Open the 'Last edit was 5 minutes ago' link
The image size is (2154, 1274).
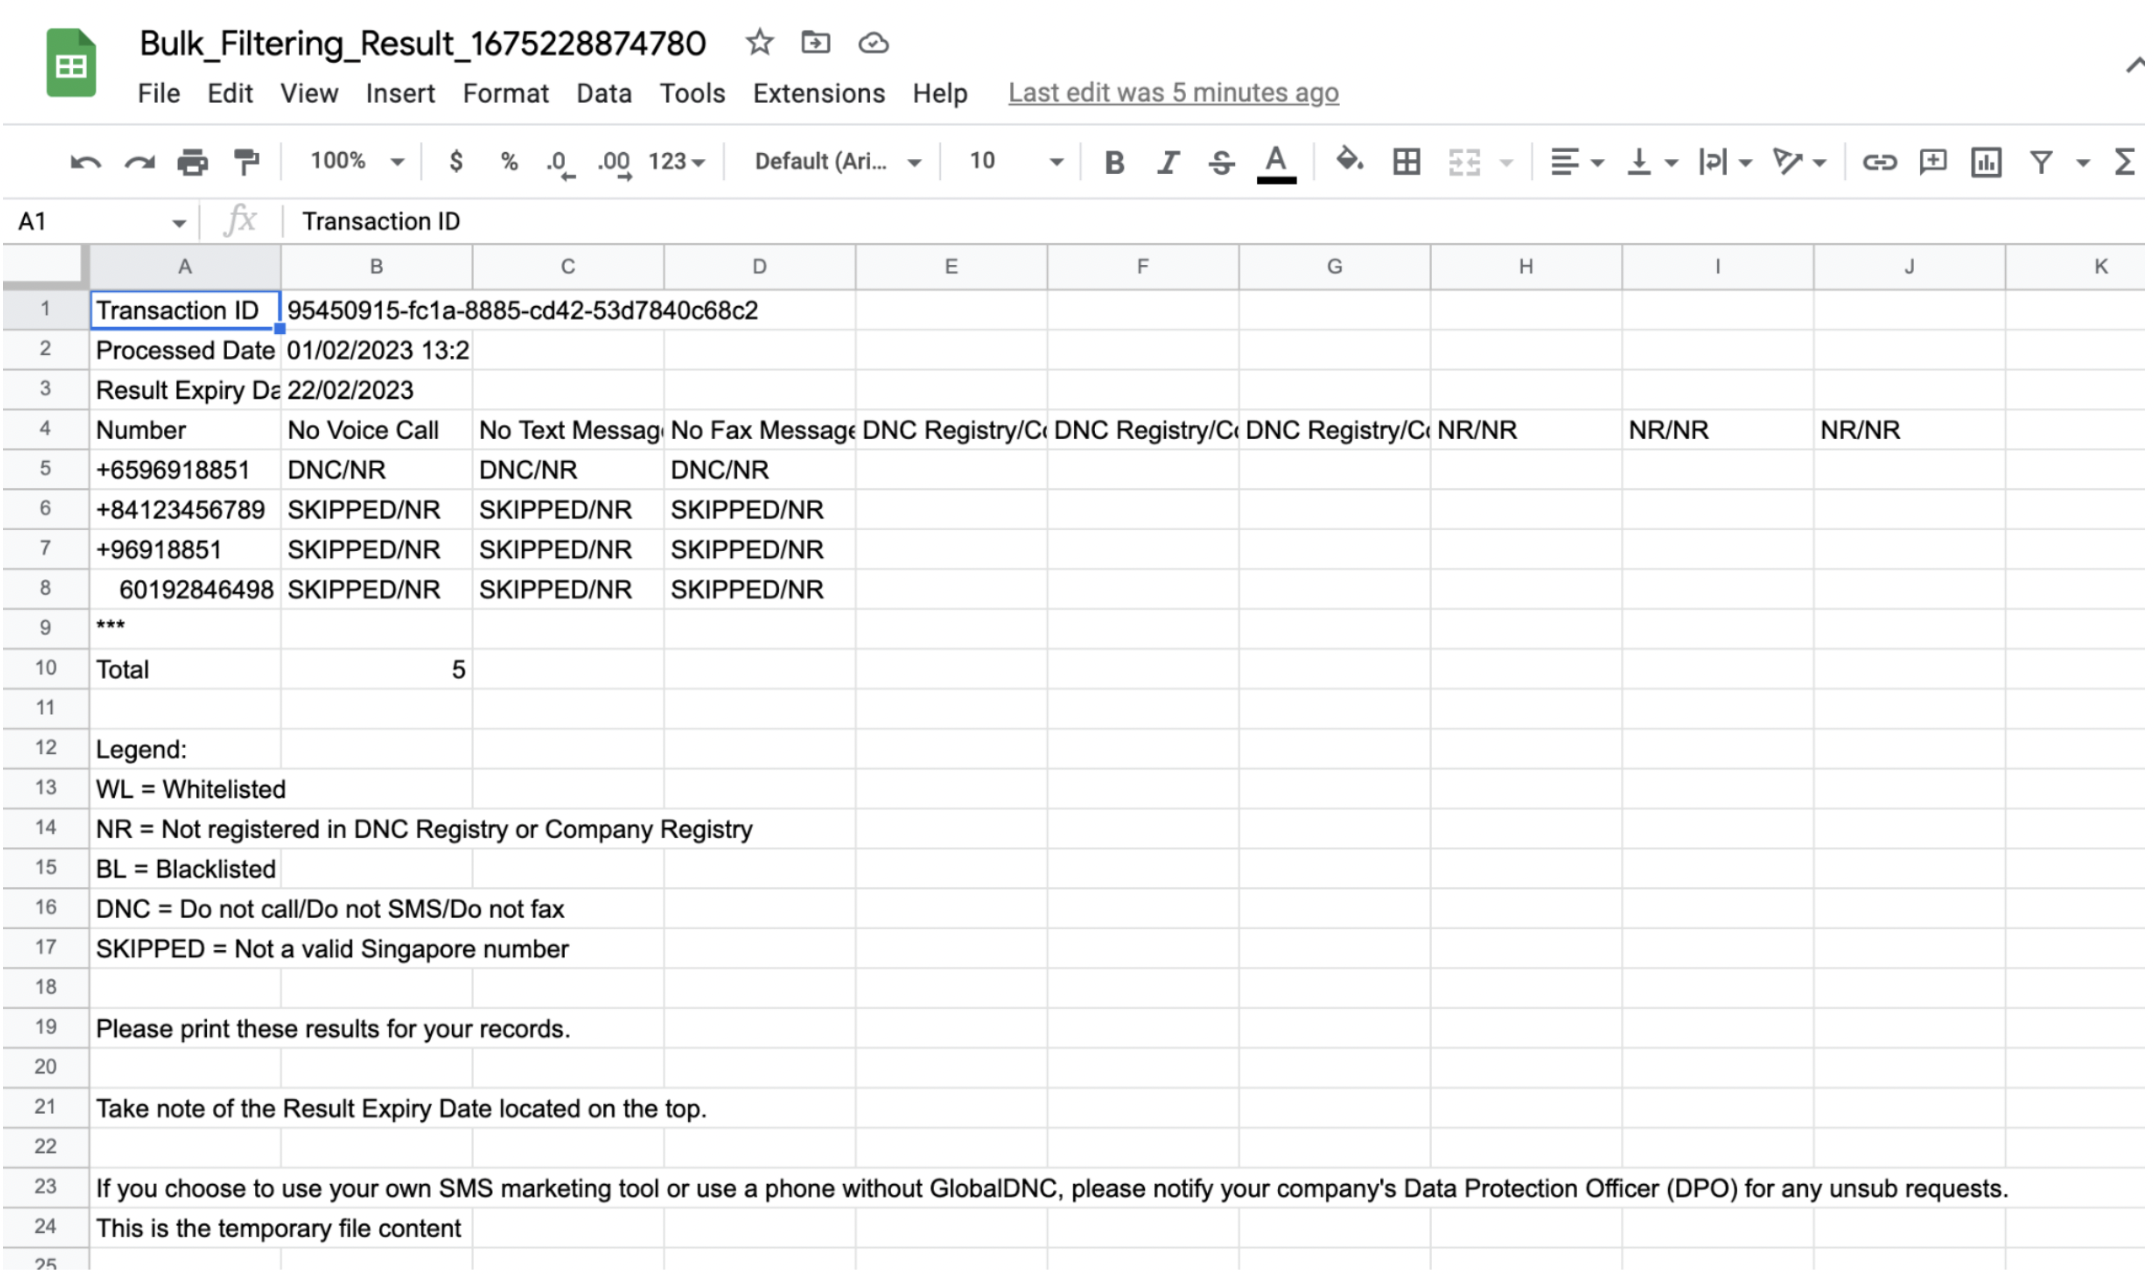[x=1173, y=93]
